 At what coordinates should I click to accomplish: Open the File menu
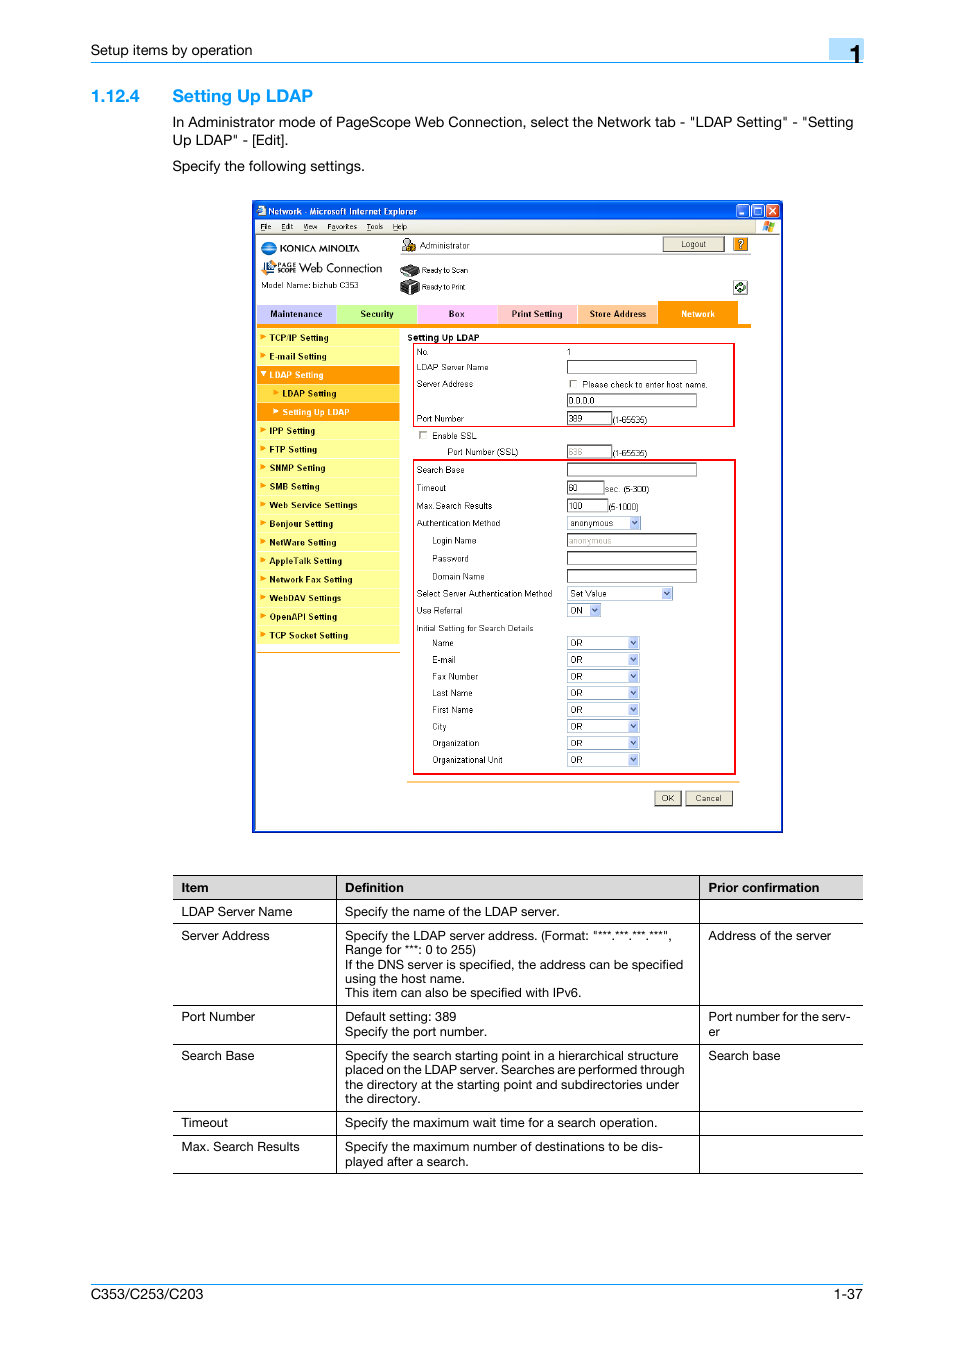click(x=266, y=227)
